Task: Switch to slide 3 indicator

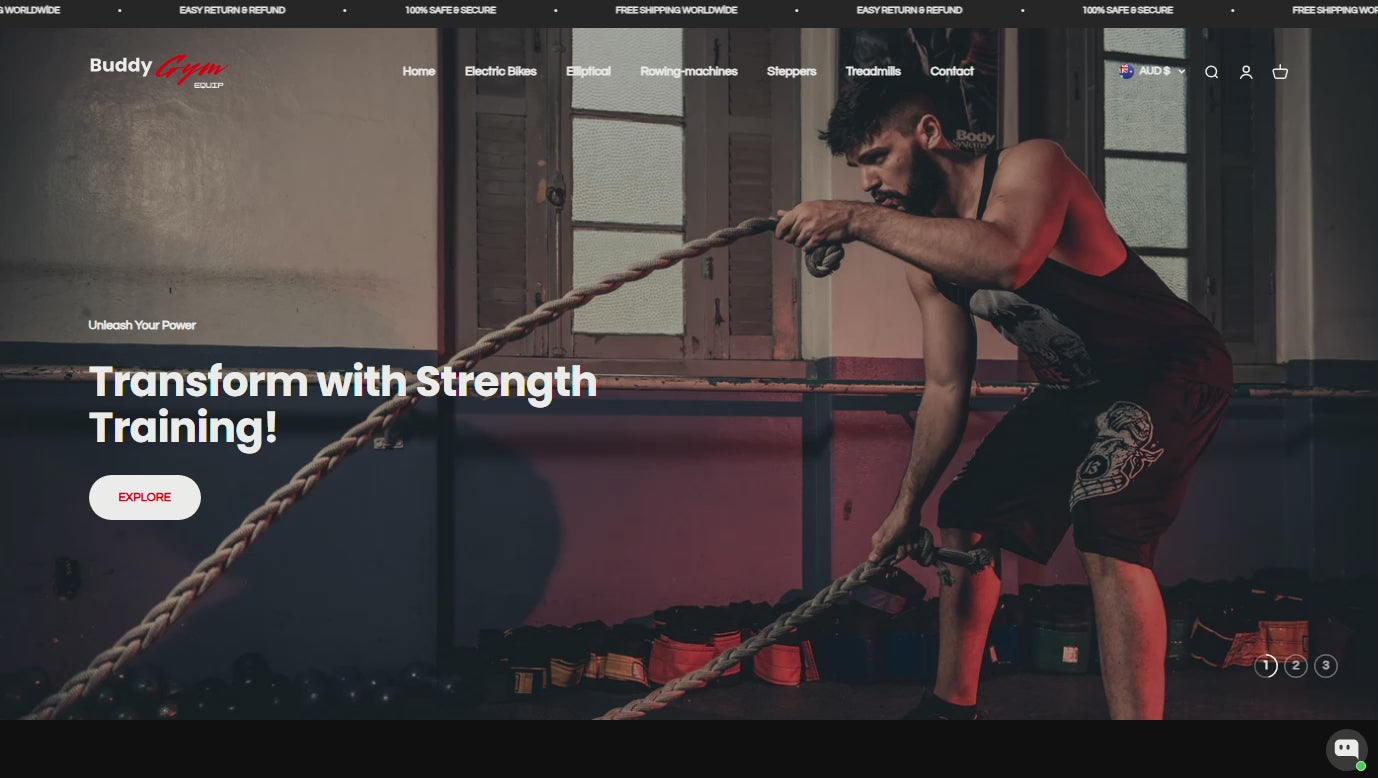Action: pos(1326,665)
